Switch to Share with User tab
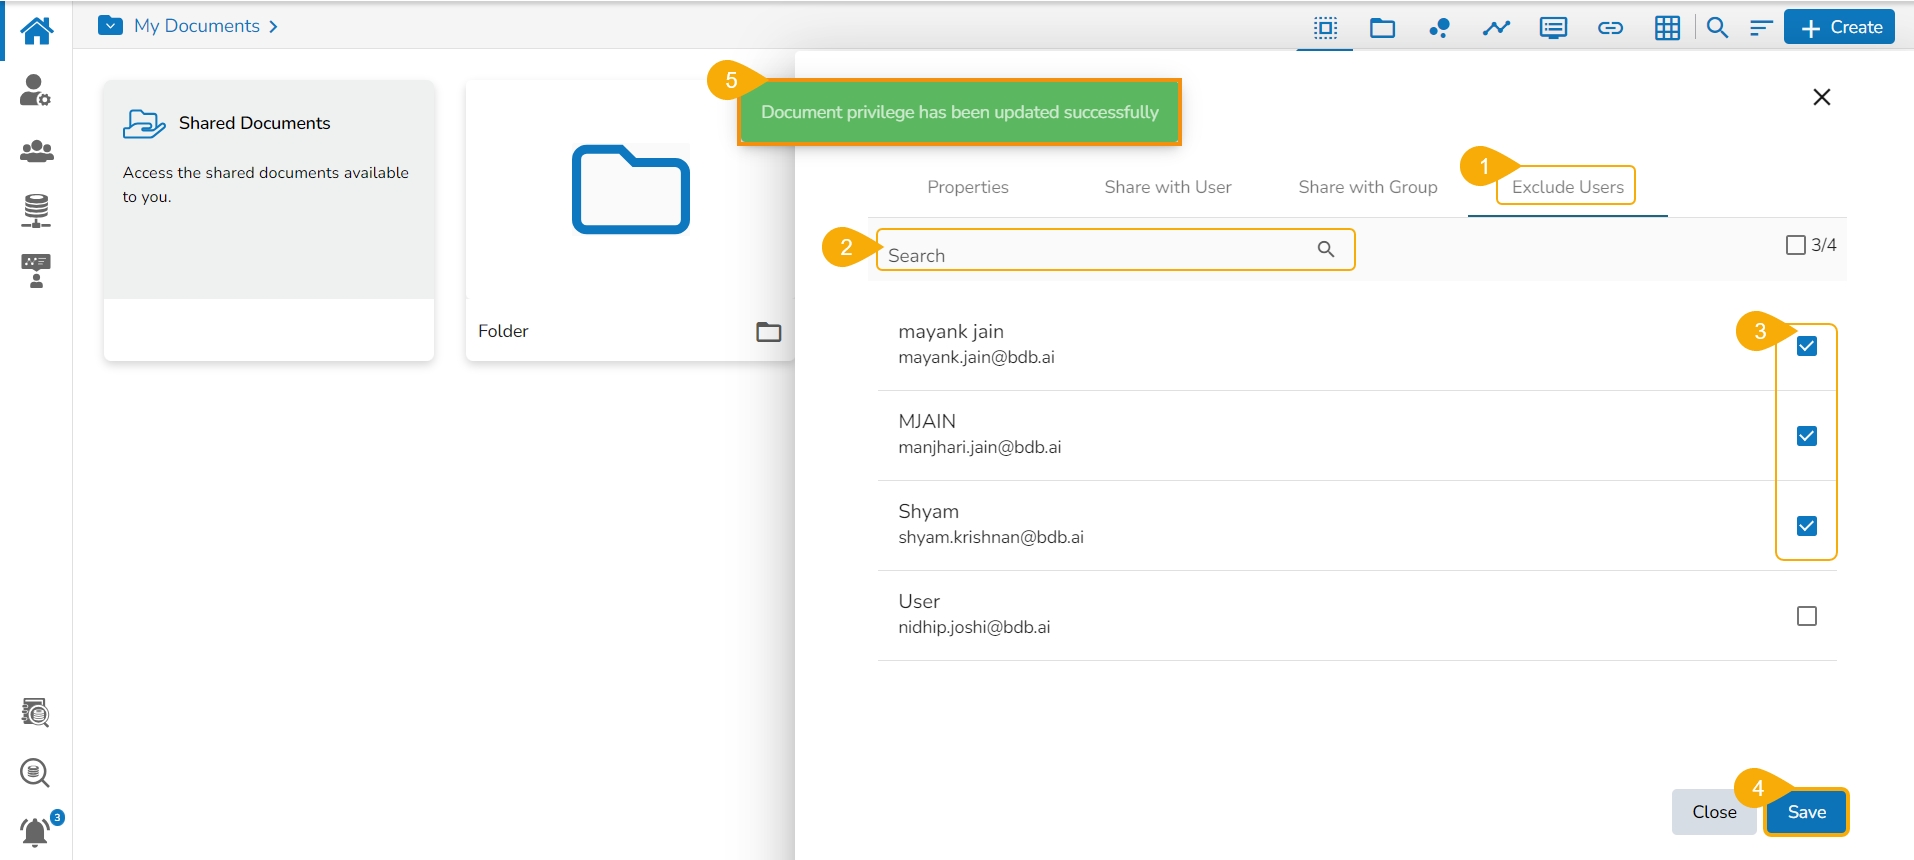The width and height of the screenshot is (1914, 860). [1167, 187]
